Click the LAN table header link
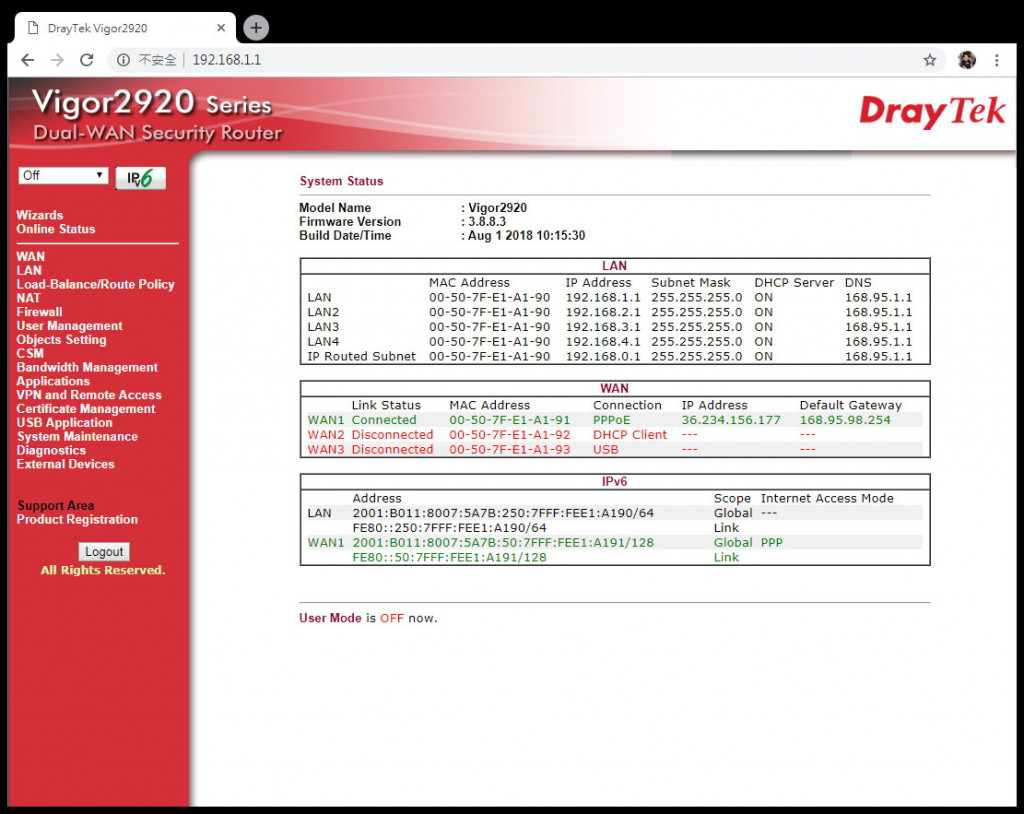 (x=614, y=266)
